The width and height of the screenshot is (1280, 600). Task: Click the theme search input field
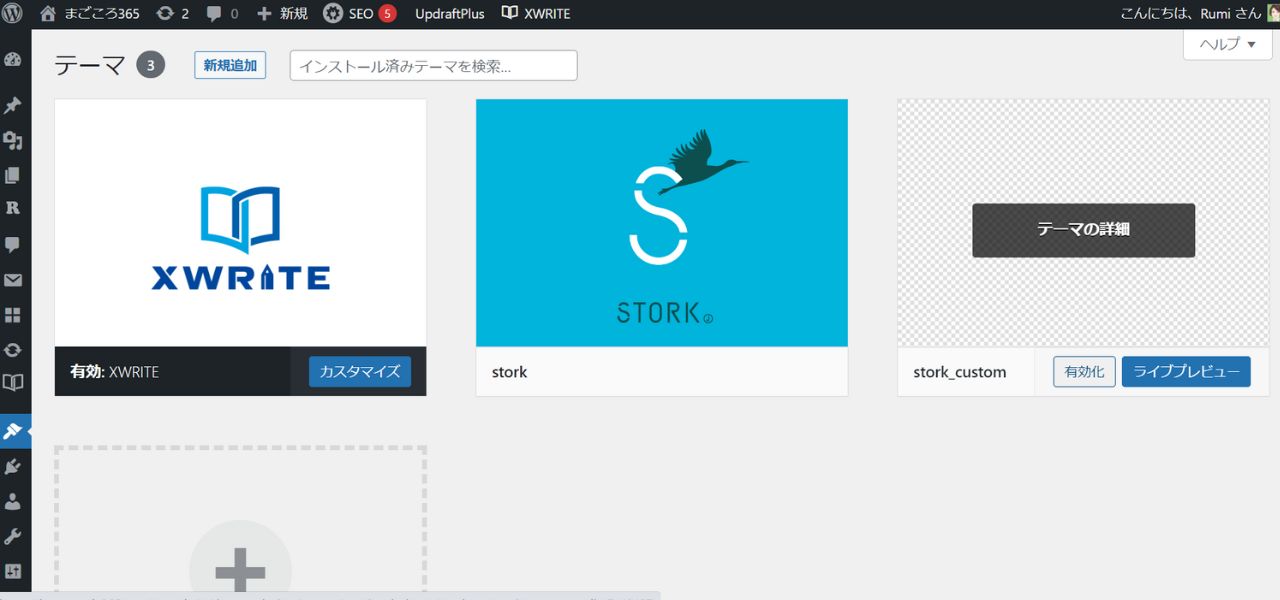(433, 64)
